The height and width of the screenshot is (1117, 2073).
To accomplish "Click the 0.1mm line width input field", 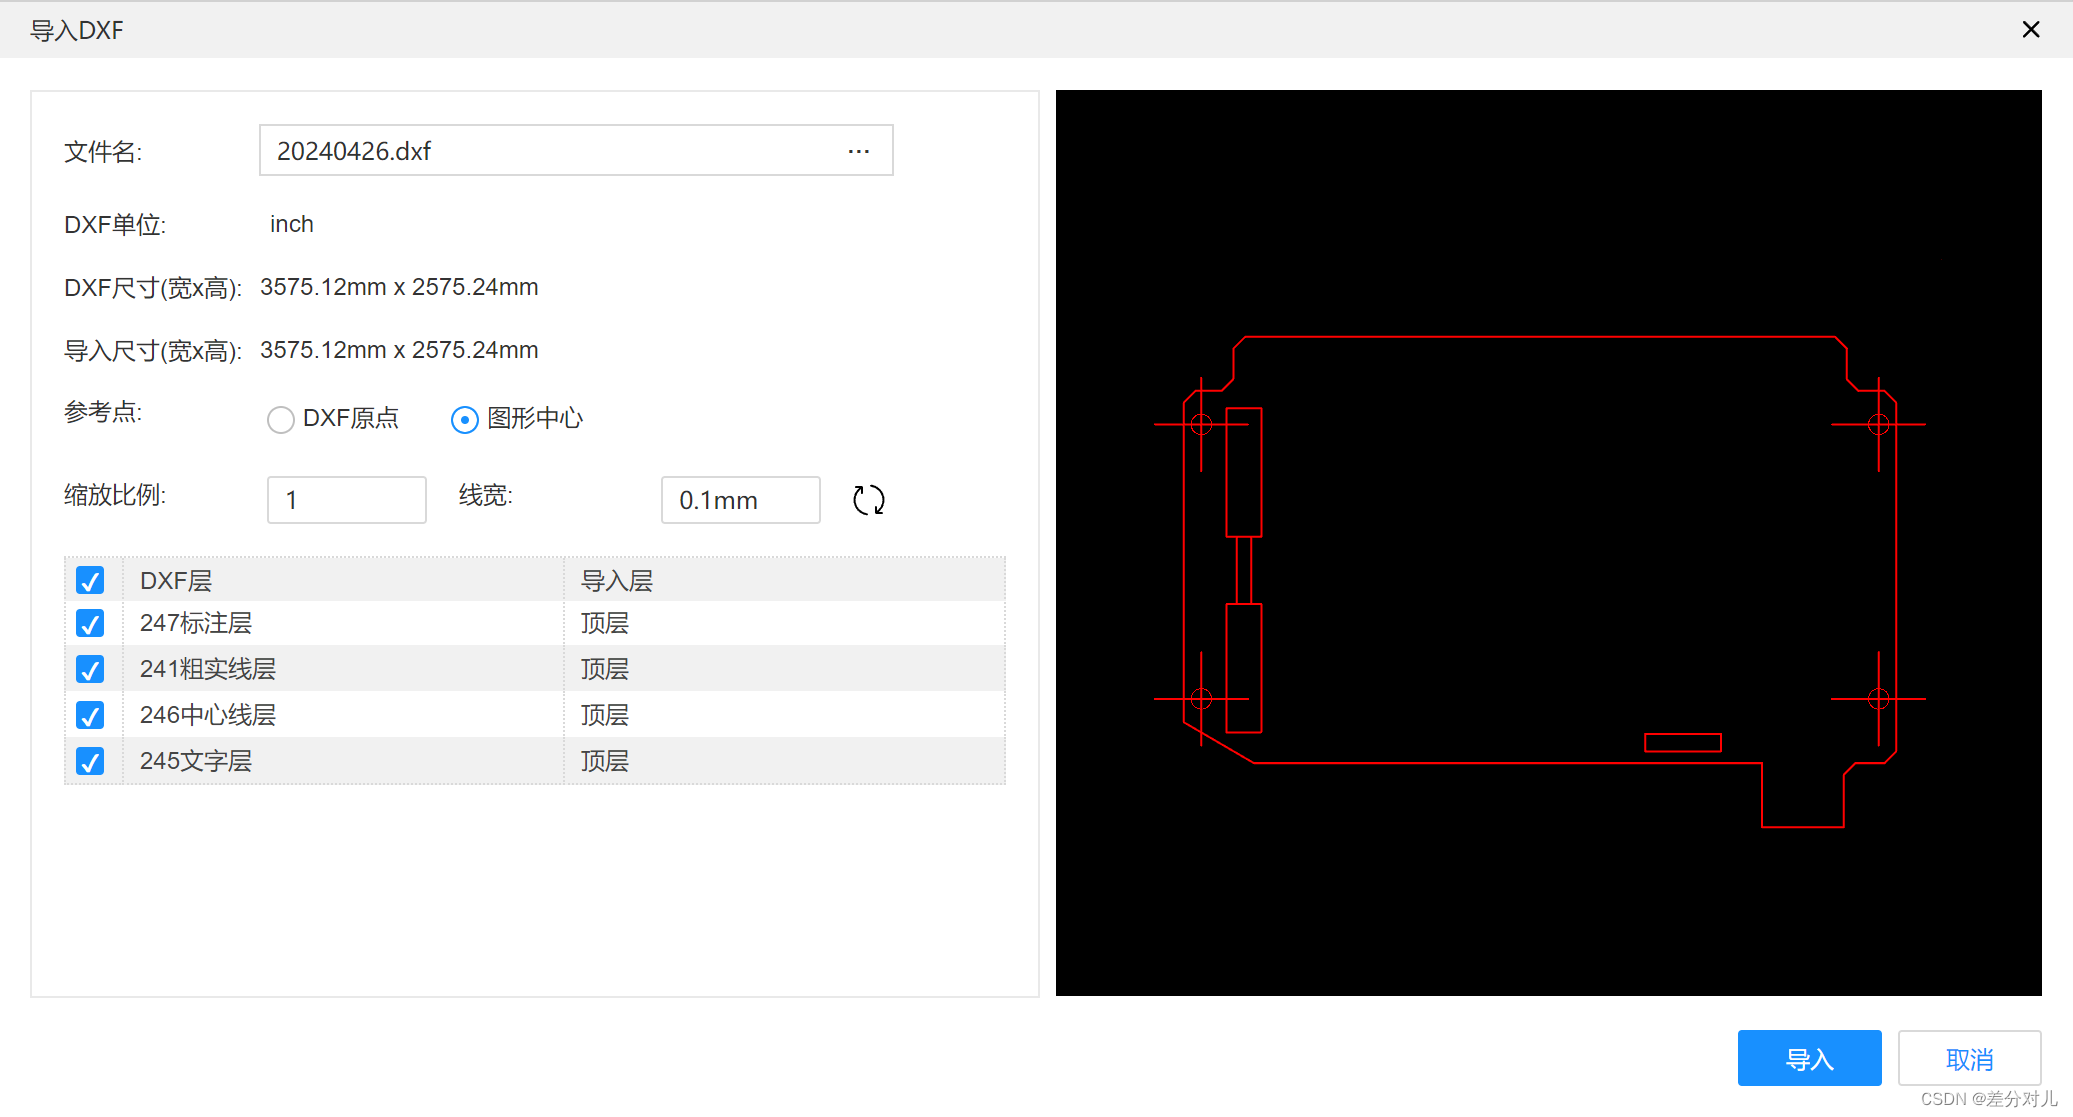I will [740, 500].
